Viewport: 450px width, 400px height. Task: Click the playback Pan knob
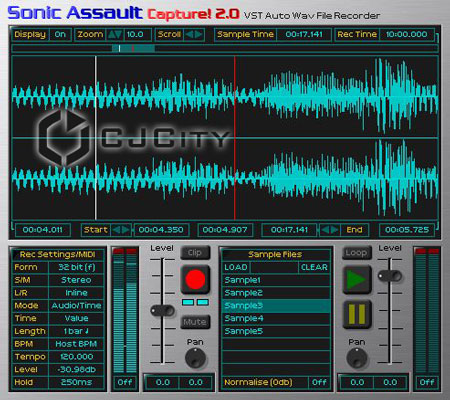click(357, 358)
